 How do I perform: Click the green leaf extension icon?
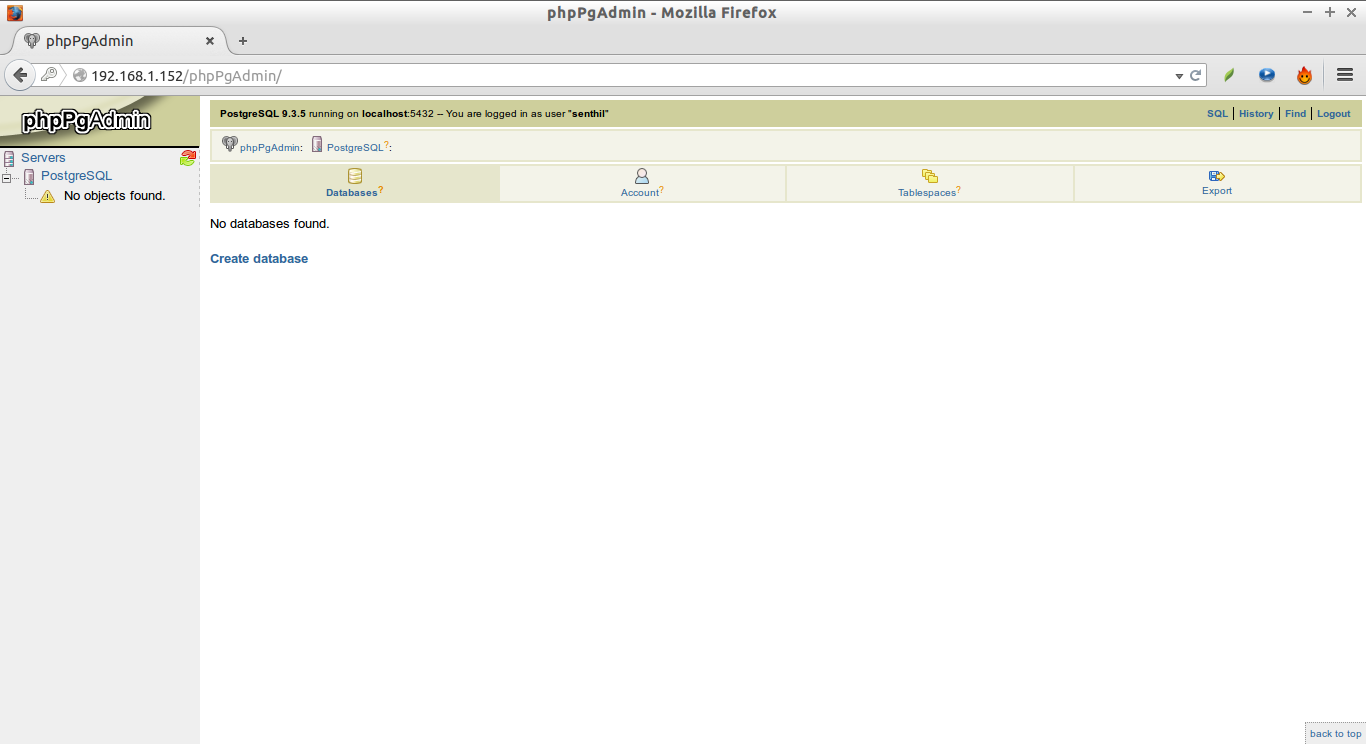1230,75
